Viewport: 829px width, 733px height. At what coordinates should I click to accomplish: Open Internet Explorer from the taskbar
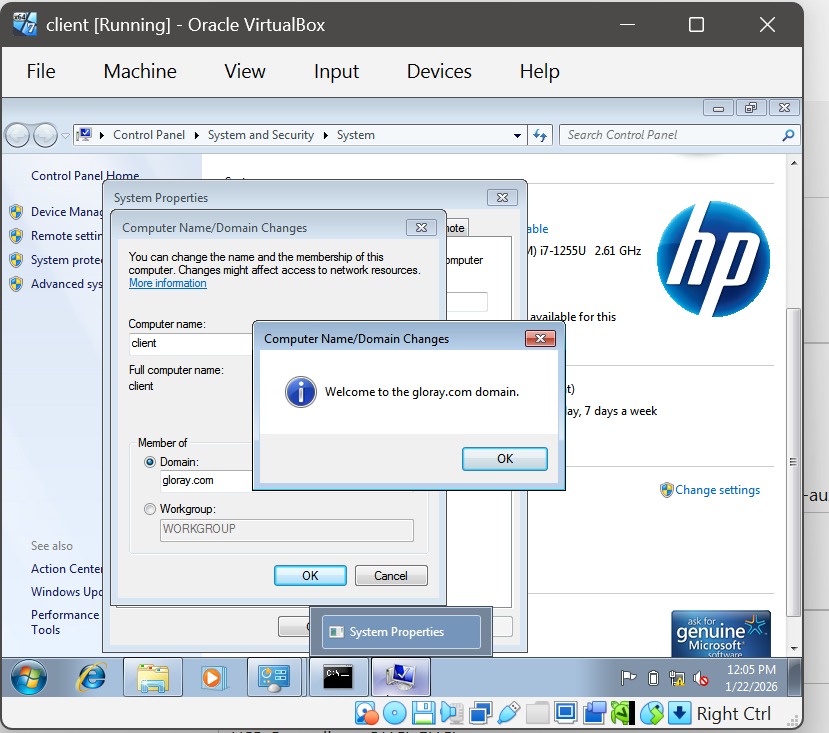tap(91, 678)
